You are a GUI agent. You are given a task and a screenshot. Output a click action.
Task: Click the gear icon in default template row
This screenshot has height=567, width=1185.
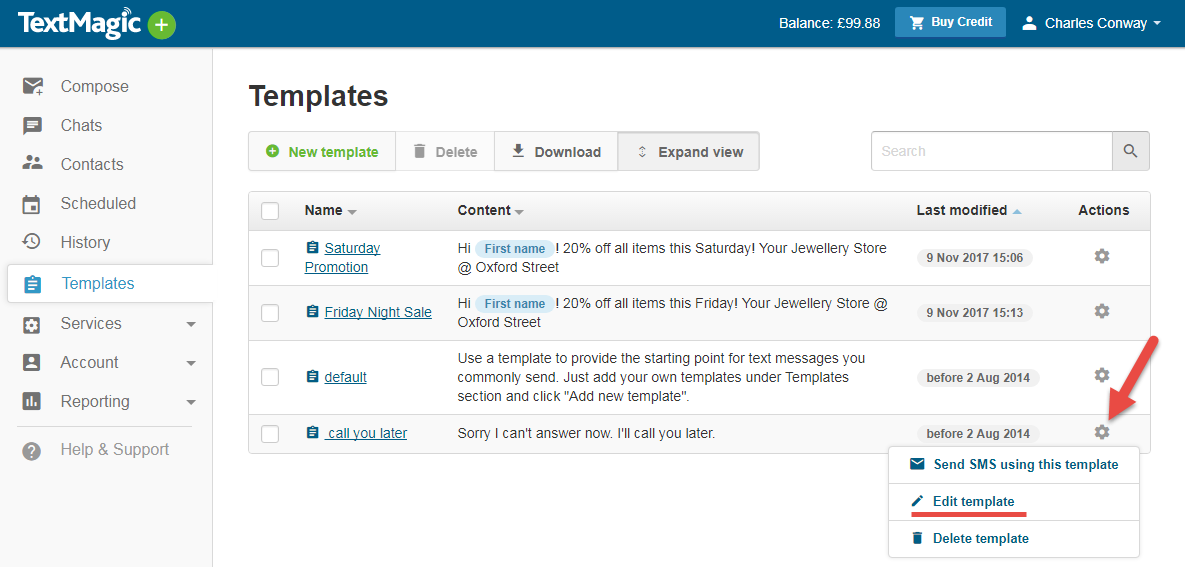click(x=1101, y=375)
